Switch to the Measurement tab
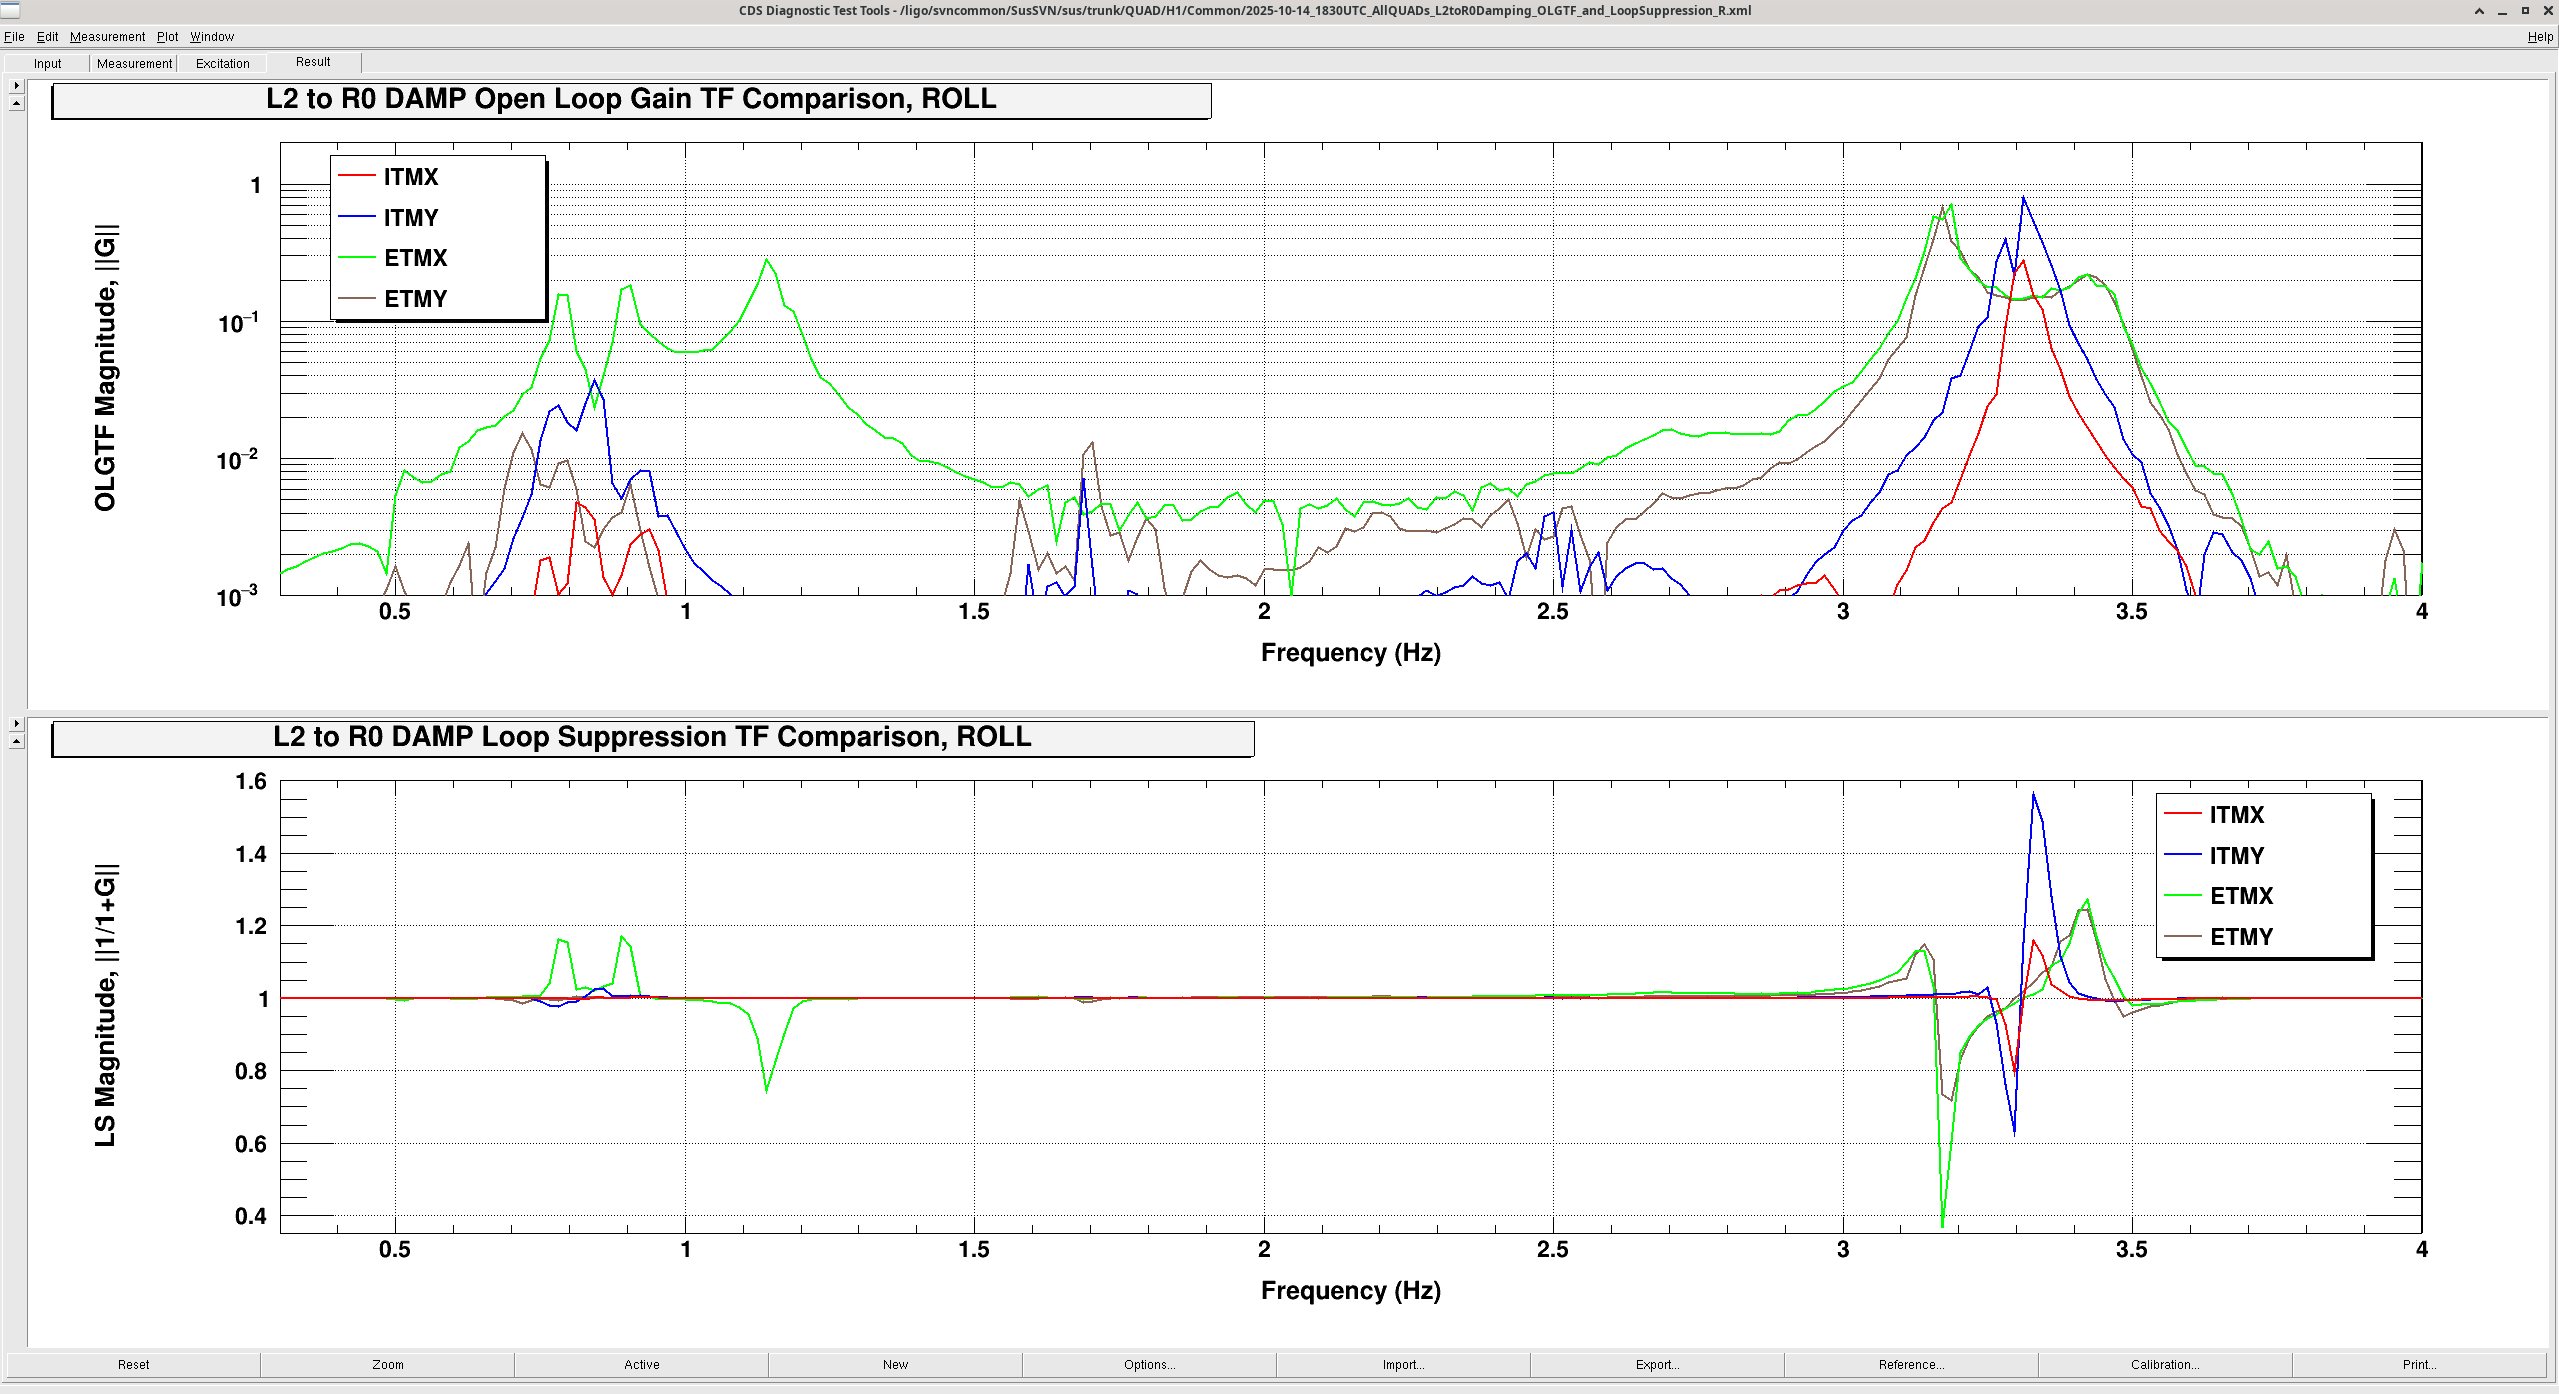The image size is (2559, 1394). (x=134, y=63)
